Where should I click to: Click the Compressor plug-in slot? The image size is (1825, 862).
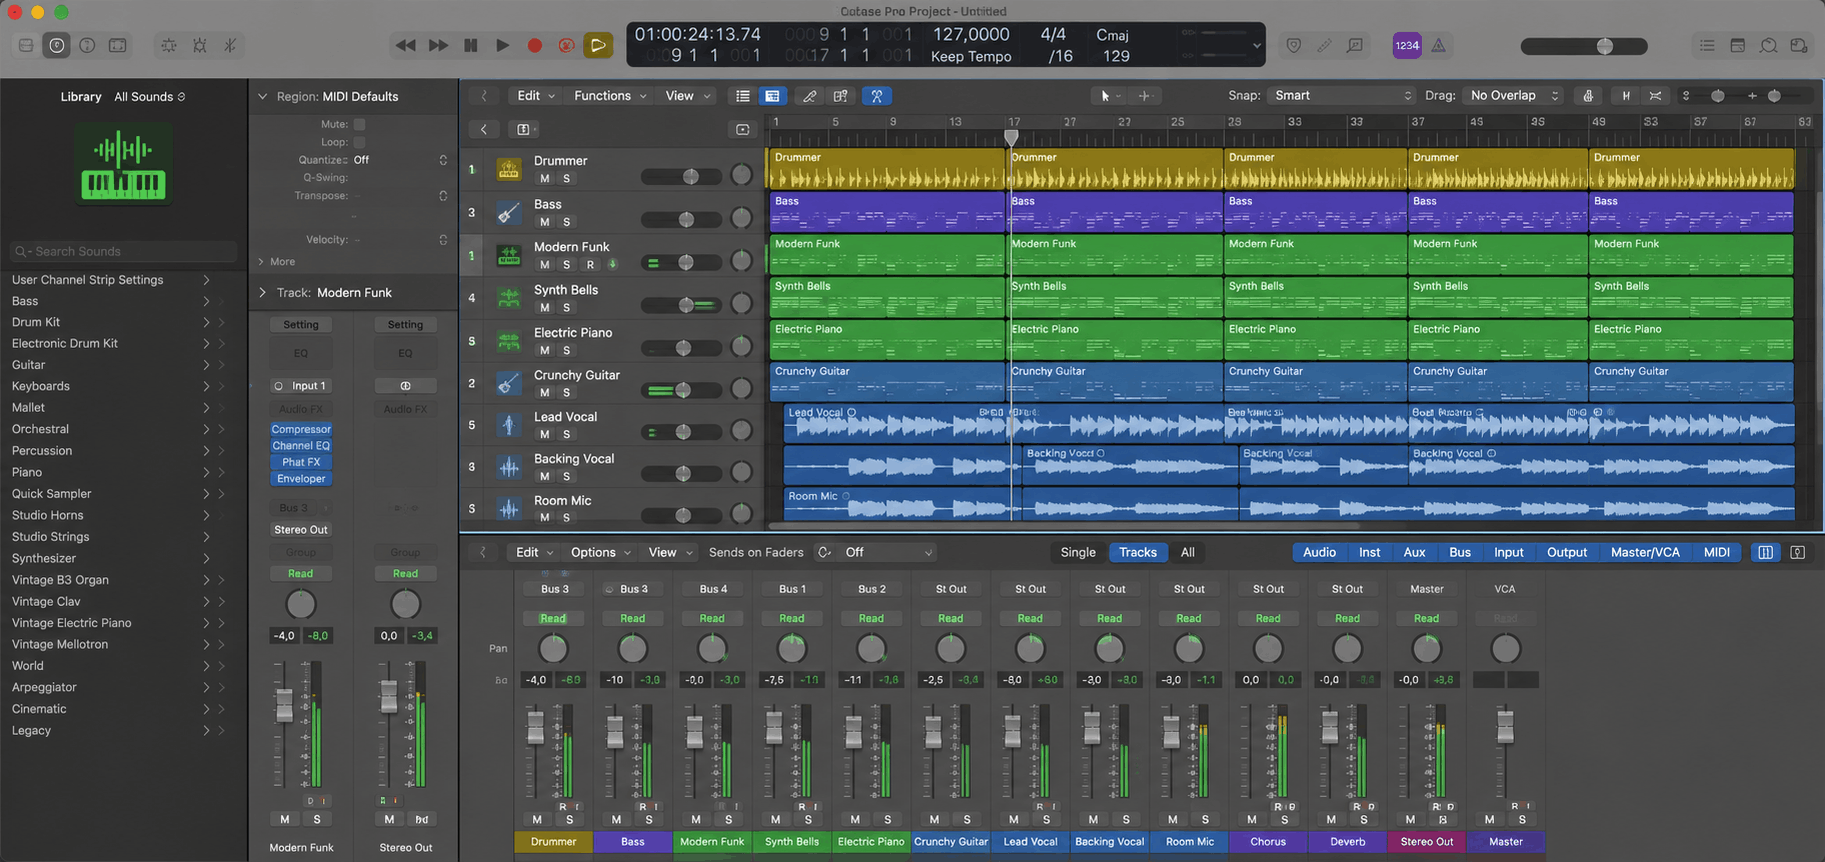click(x=301, y=429)
